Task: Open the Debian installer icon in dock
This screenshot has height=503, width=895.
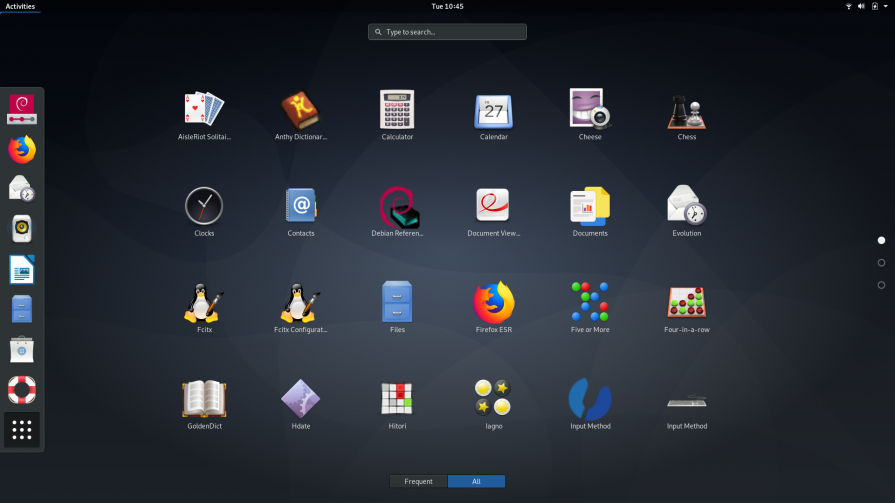Action: click(22, 109)
